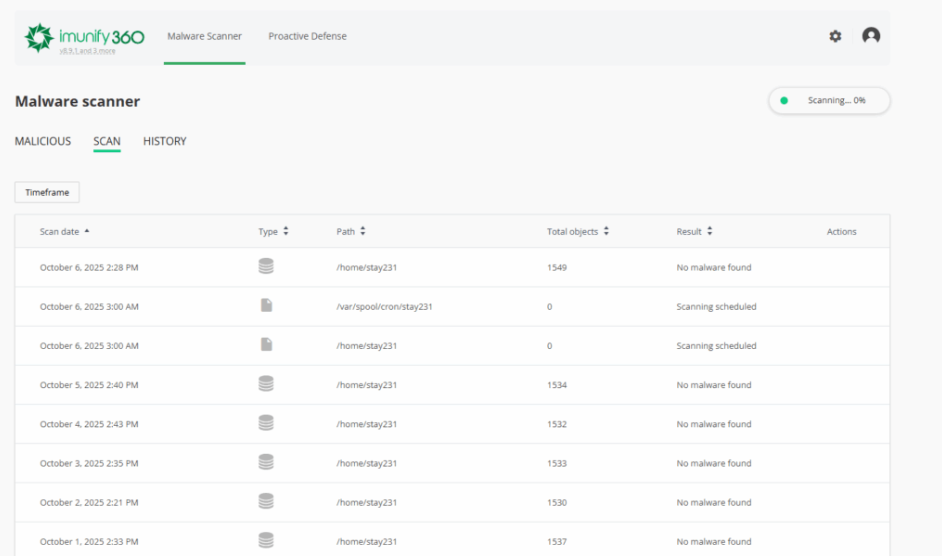Switch to the HISTORY tab
The image size is (942, 560).
tap(165, 141)
